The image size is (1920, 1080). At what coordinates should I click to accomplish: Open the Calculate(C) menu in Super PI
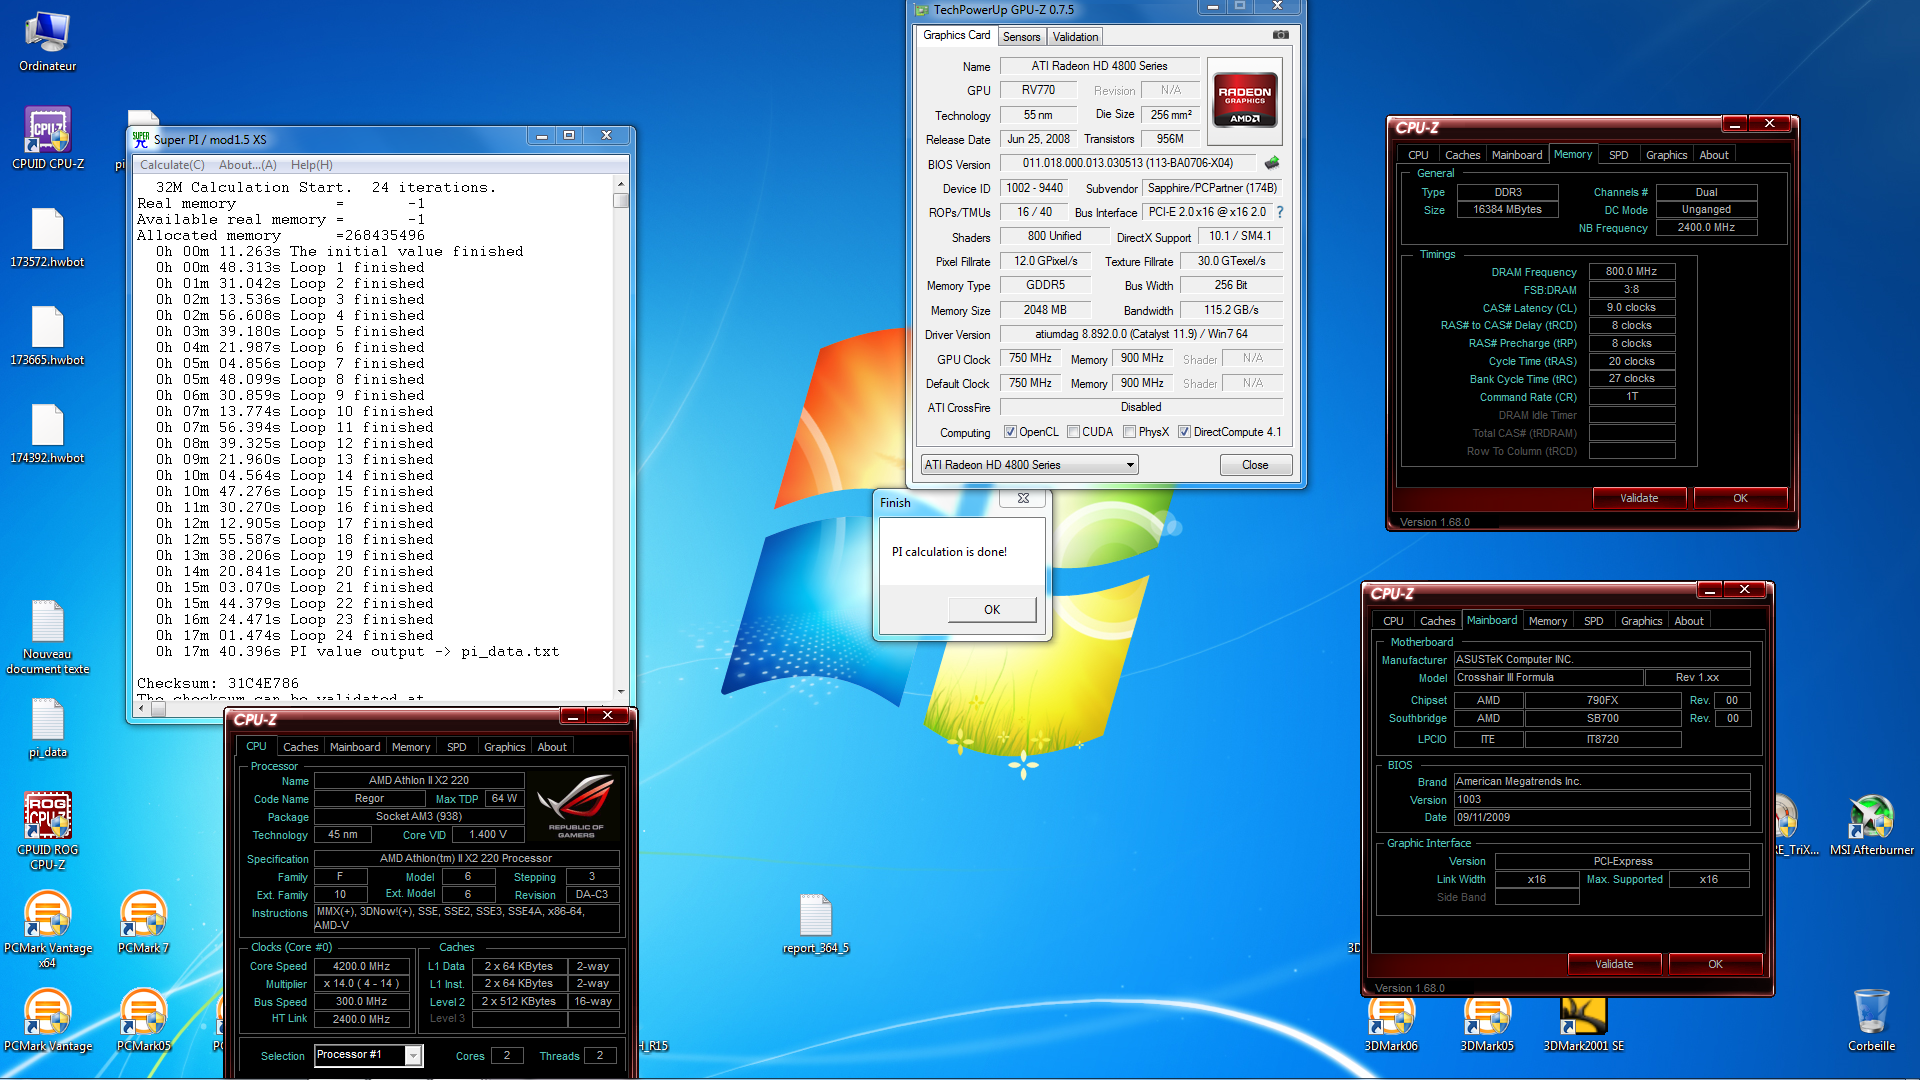(x=172, y=165)
